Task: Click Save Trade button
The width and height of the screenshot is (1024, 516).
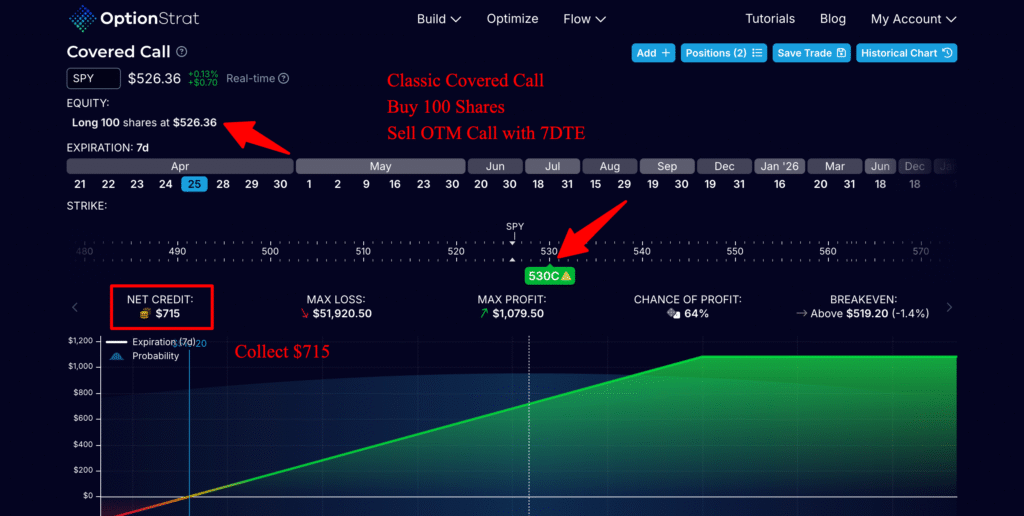Action: point(811,53)
